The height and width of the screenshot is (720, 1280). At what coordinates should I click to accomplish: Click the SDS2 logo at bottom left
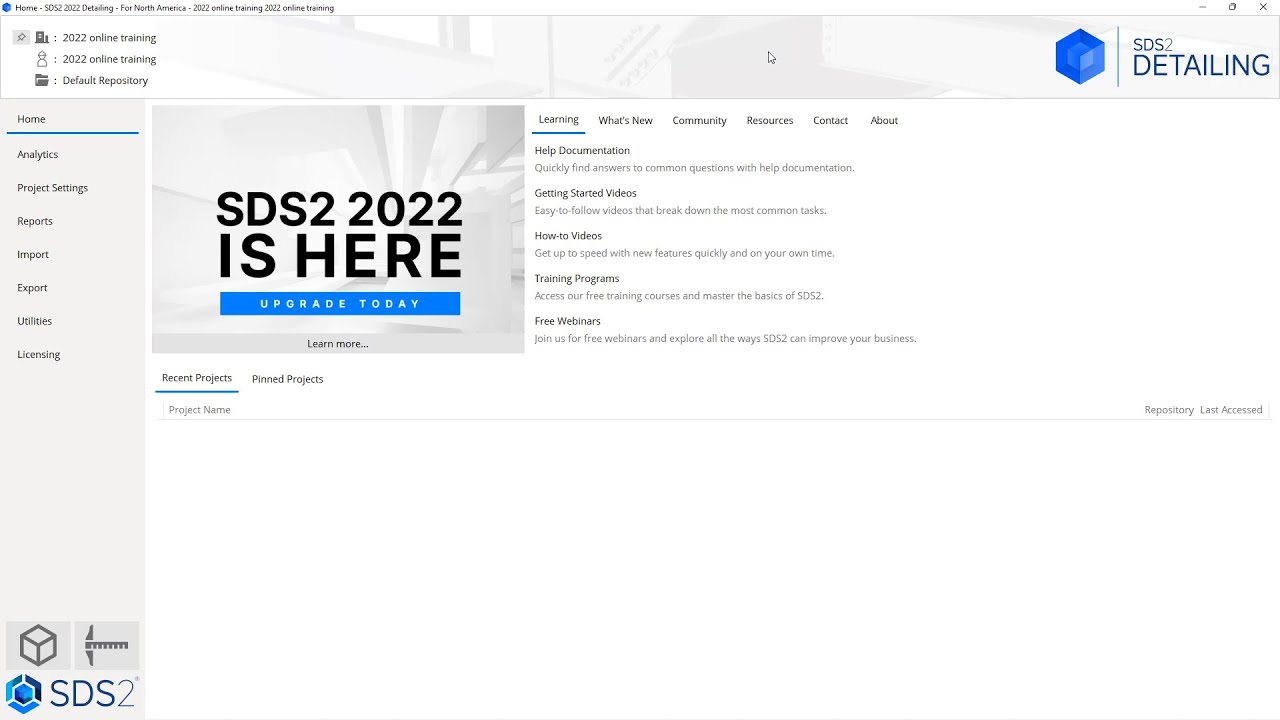click(x=71, y=694)
